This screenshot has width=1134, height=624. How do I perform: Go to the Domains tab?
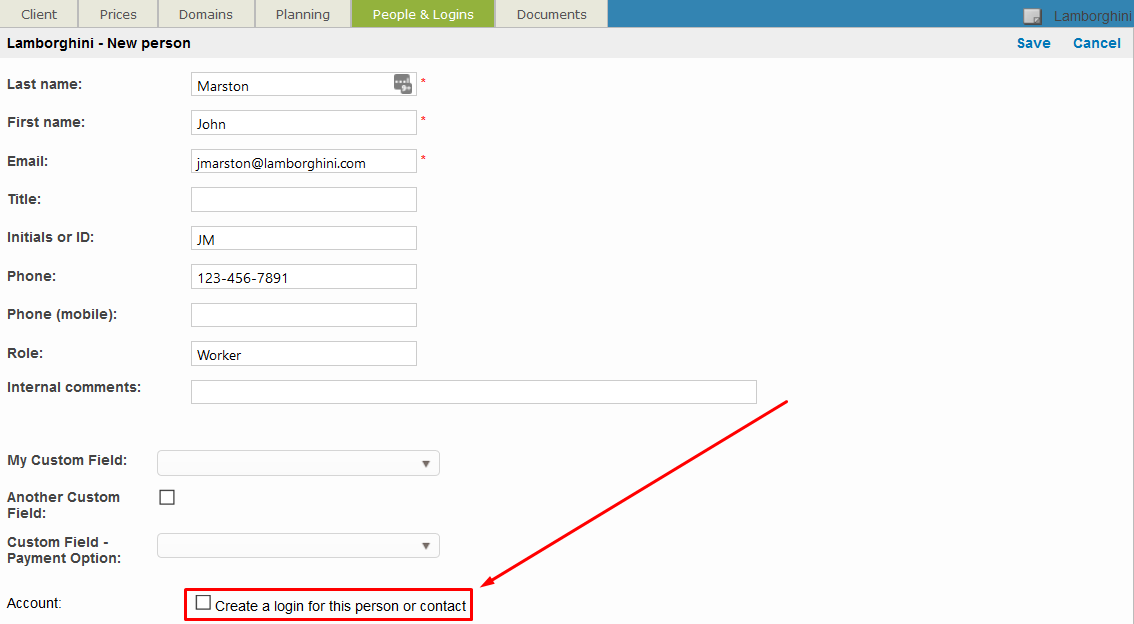pyautogui.click(x=206, y=14)
